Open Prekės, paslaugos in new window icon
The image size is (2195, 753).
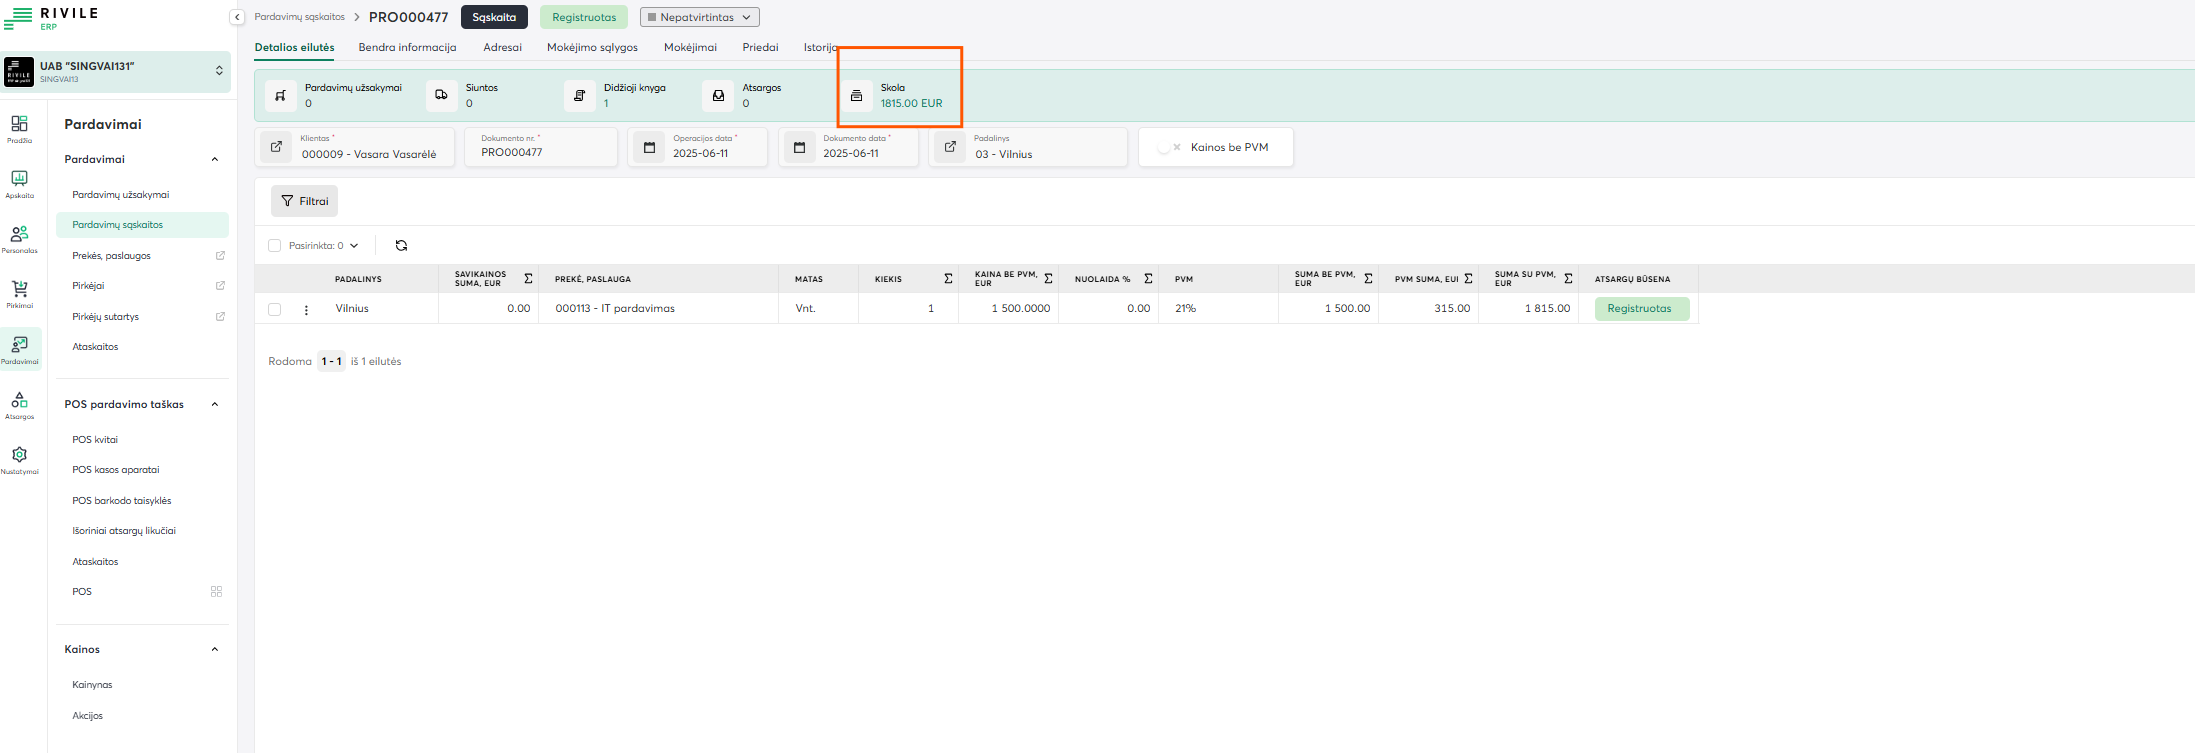220,256
